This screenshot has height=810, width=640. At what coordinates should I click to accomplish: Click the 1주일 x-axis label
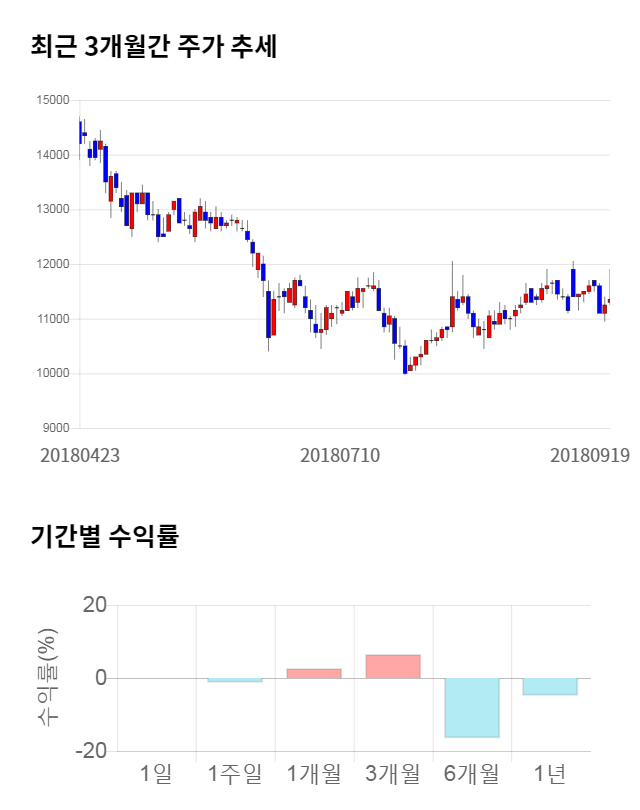point(235,773)
